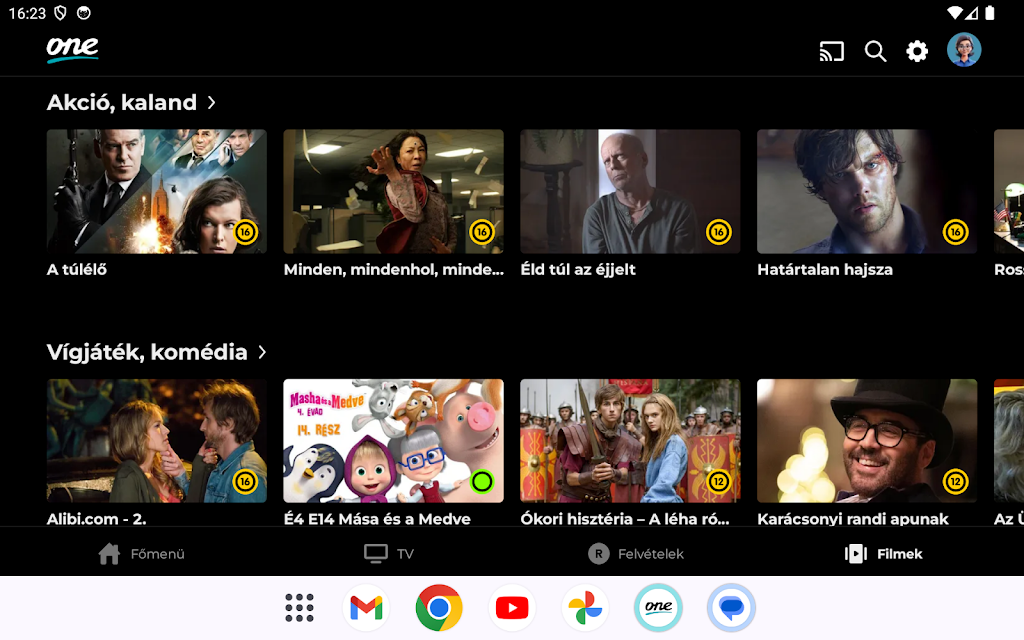Switch to the Főmenü tab
The height and width of the screenshot is (640, 1024).
[x=142, y=554]
